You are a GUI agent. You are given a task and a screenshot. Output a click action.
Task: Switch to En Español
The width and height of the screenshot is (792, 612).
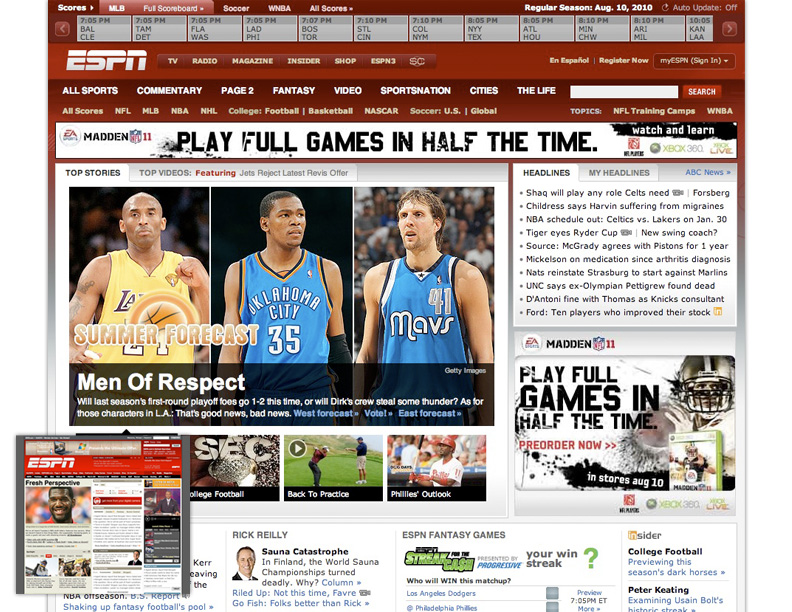click(x=569, y=60)
